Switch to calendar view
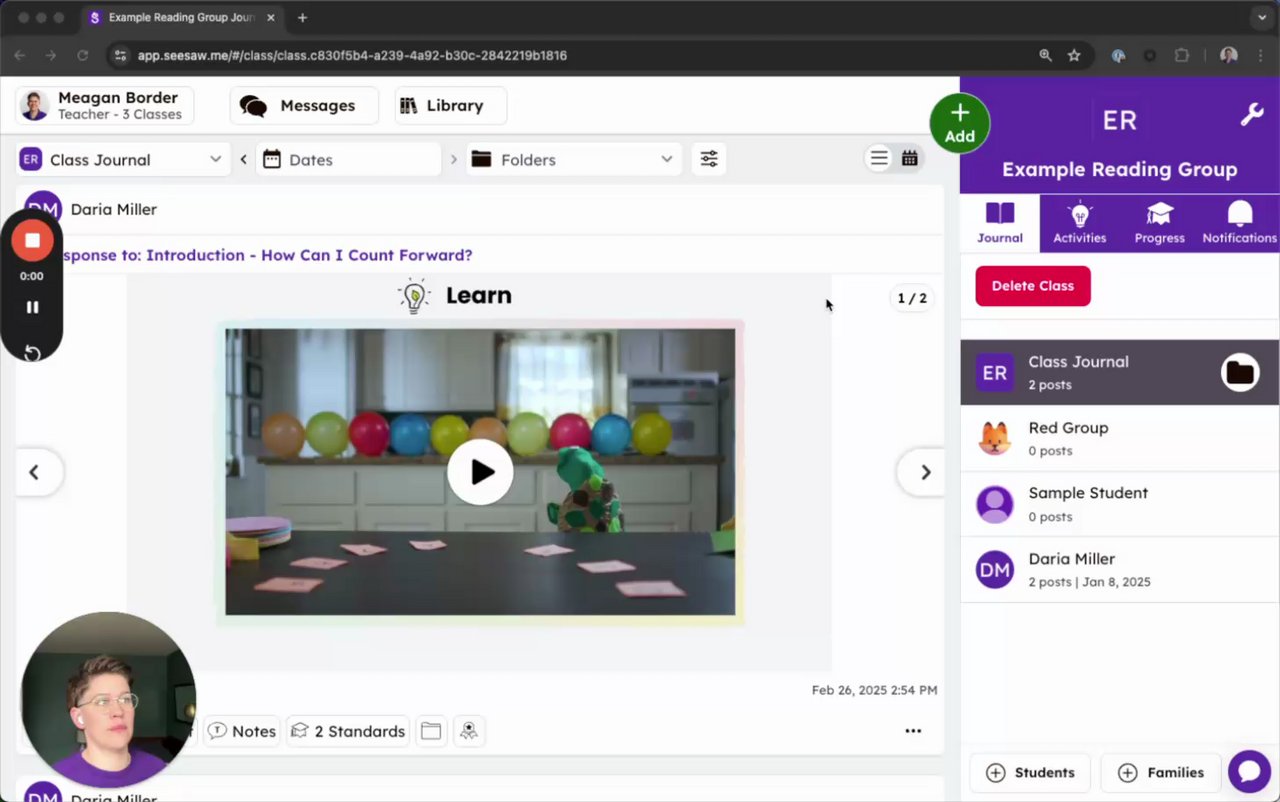 [x=910, y=158]
